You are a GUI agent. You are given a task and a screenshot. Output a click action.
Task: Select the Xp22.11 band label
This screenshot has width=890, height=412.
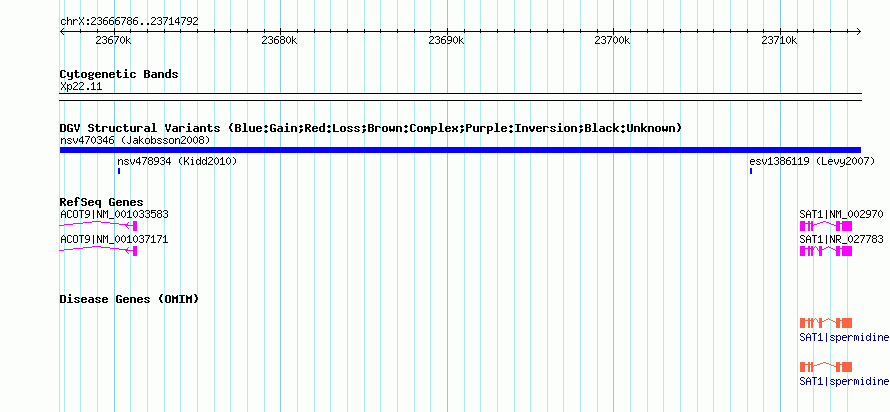click(81, 87)
